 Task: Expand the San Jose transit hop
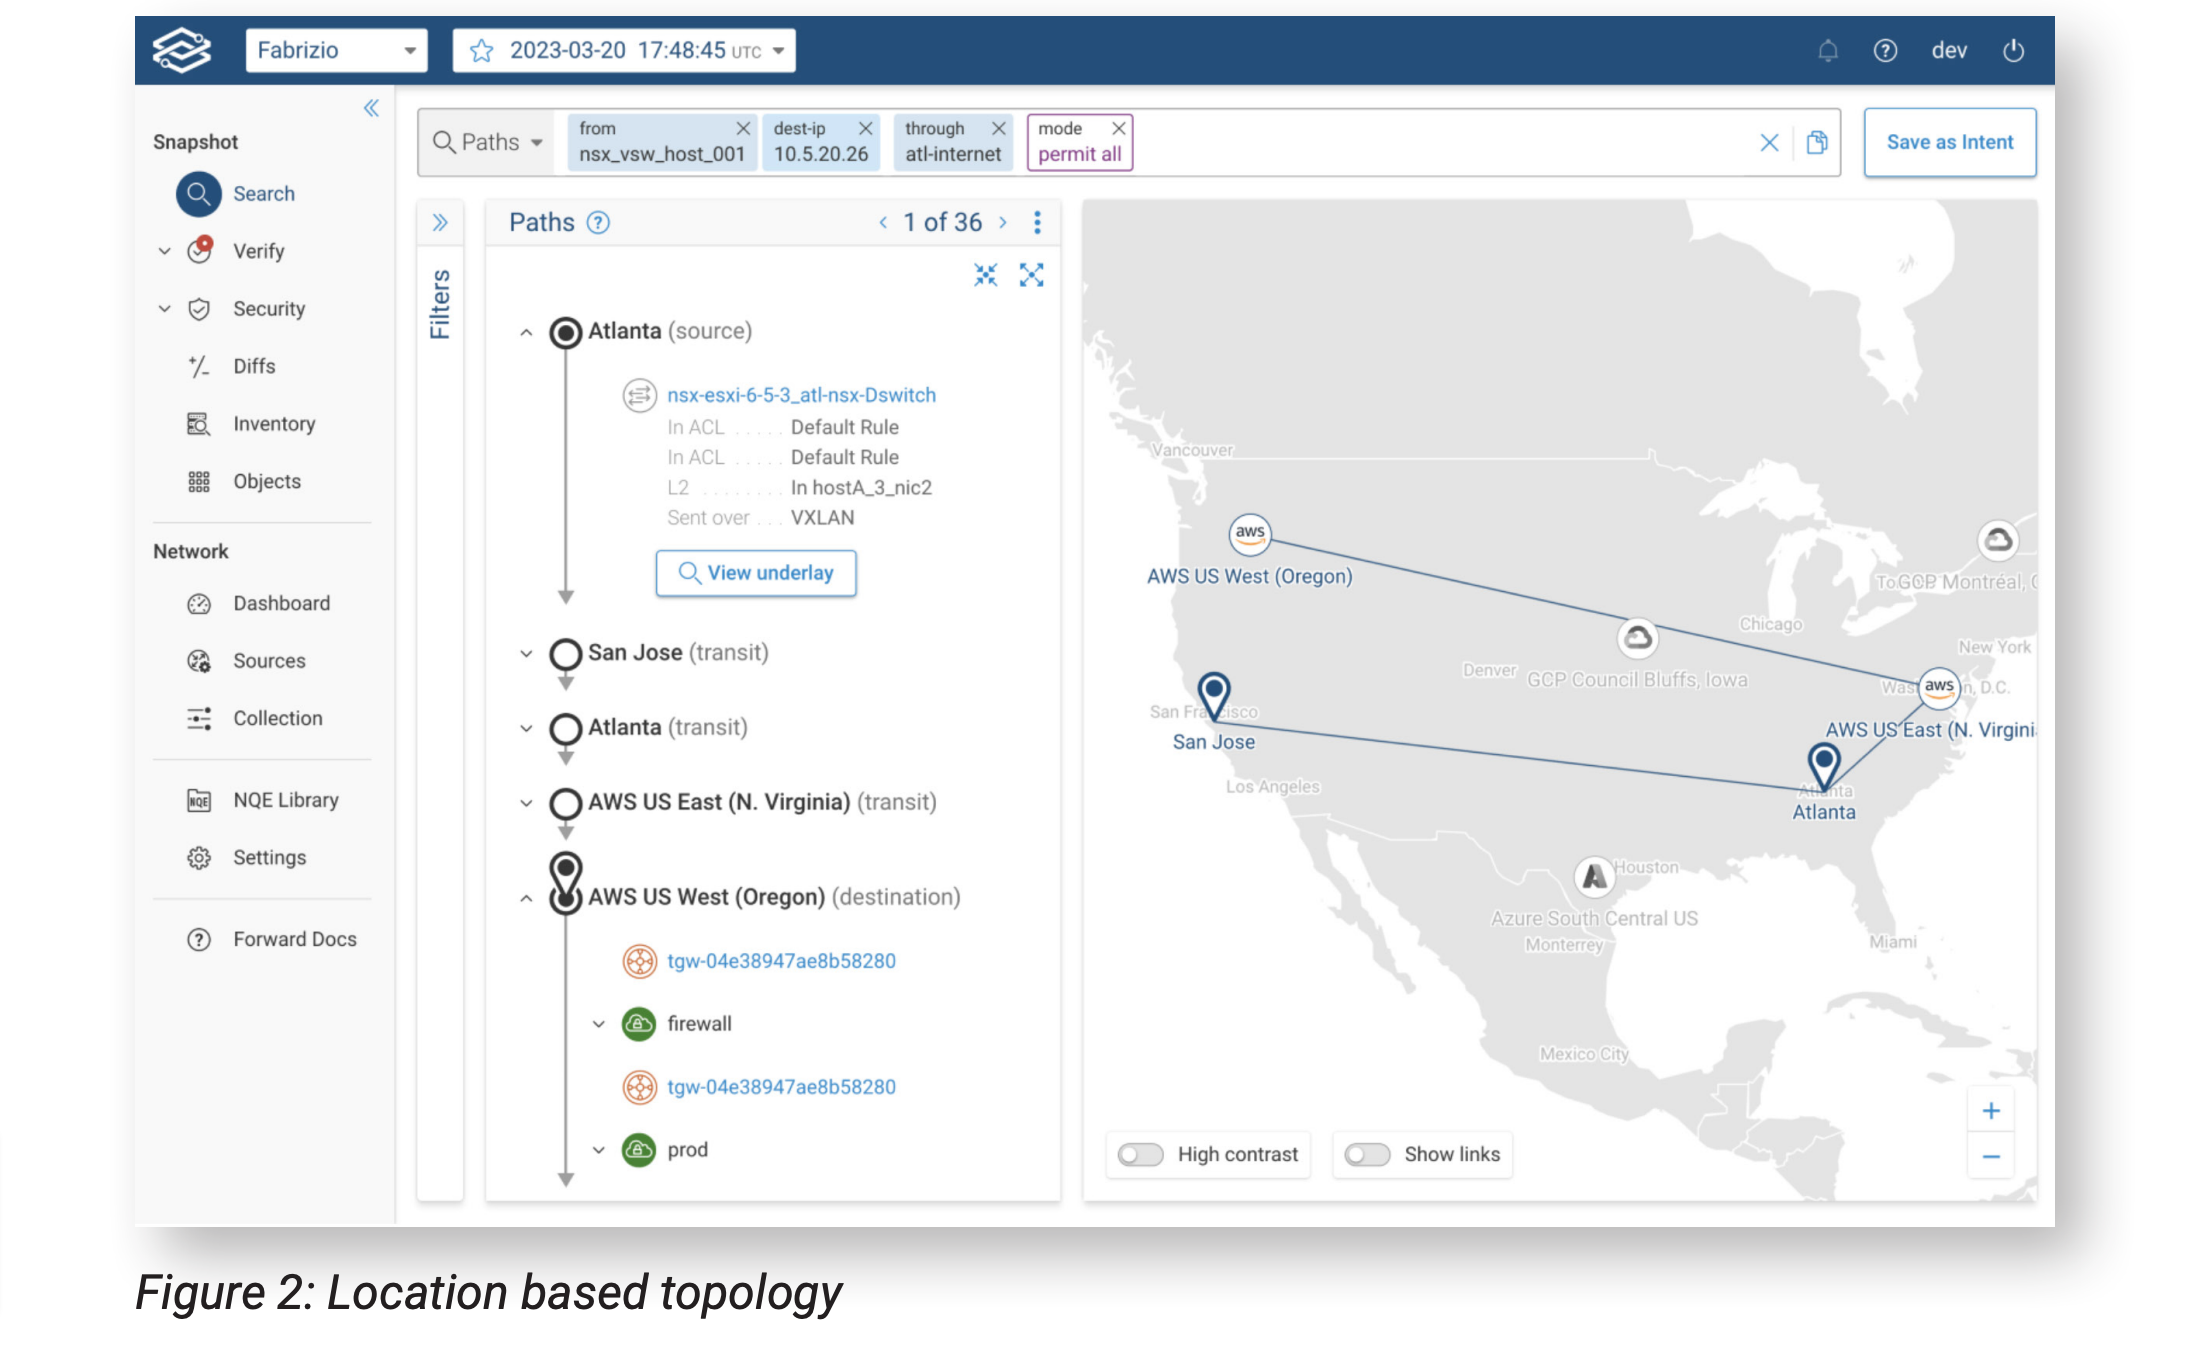(x=526, y=653)
